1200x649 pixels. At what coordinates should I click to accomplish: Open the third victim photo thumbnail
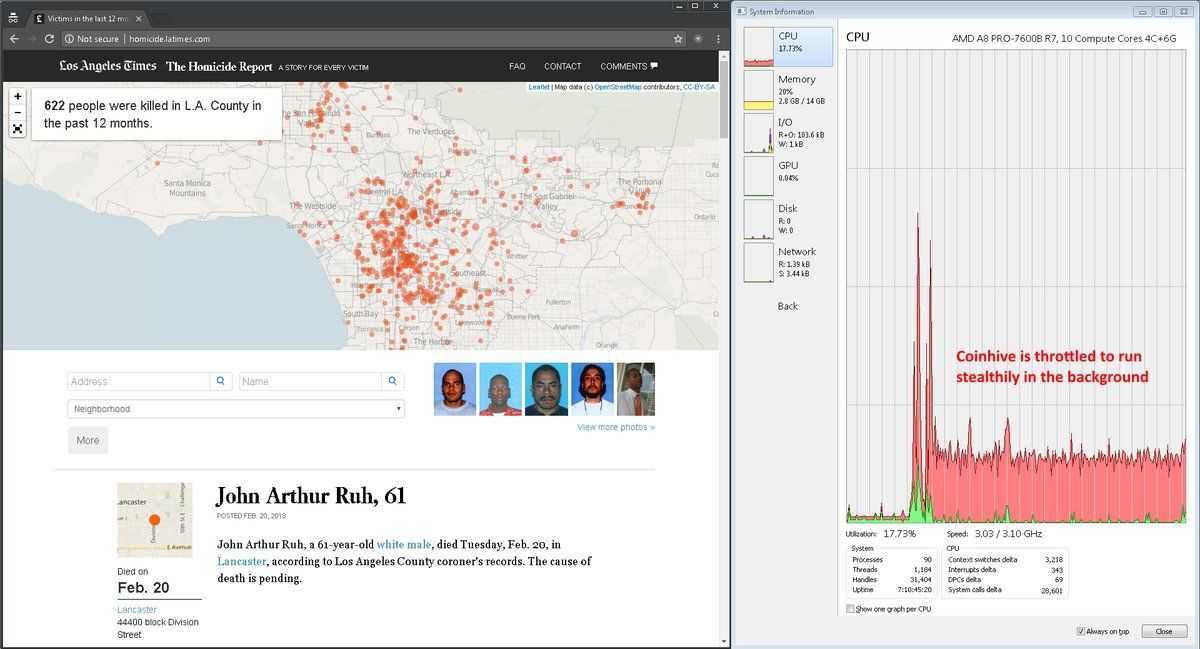click(x=546, y=389)
